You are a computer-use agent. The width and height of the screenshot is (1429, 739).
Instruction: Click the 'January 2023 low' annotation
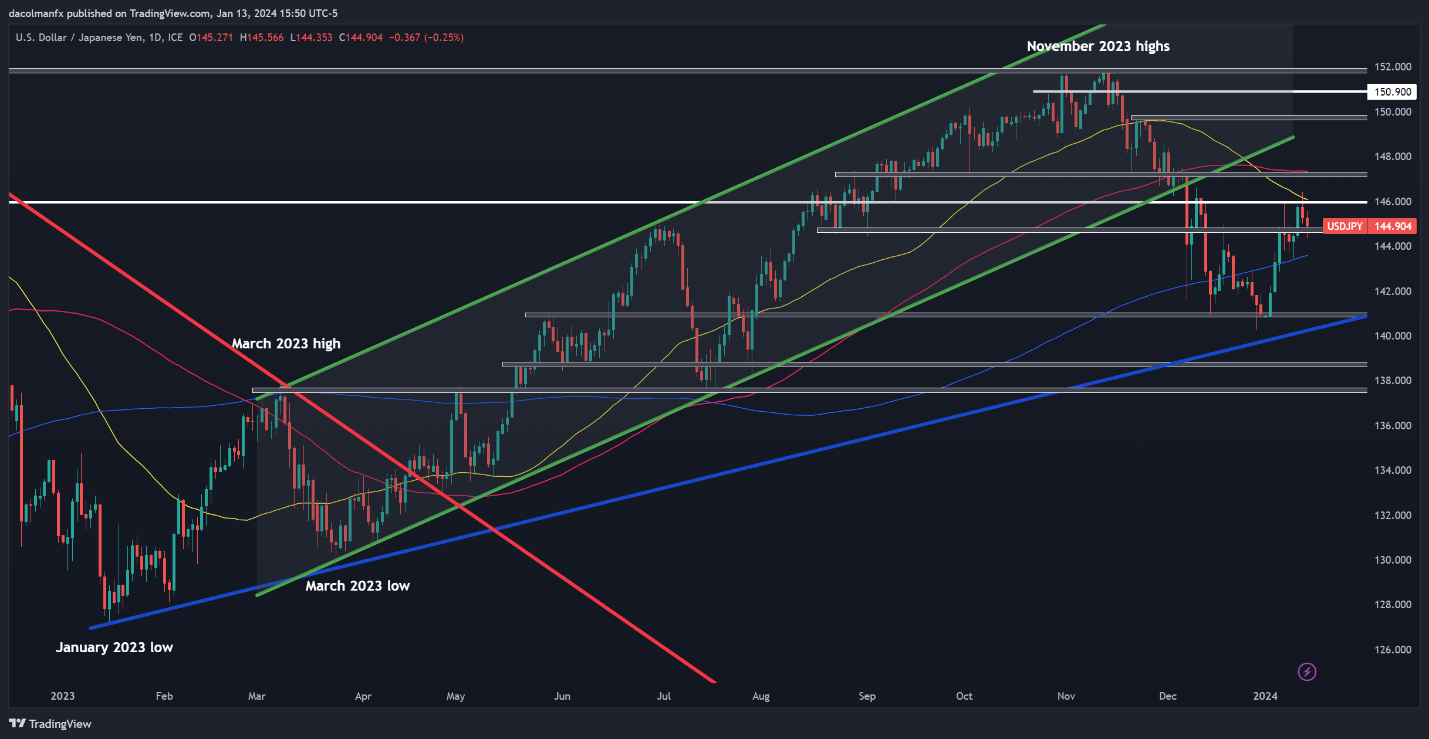coord(114,647)
